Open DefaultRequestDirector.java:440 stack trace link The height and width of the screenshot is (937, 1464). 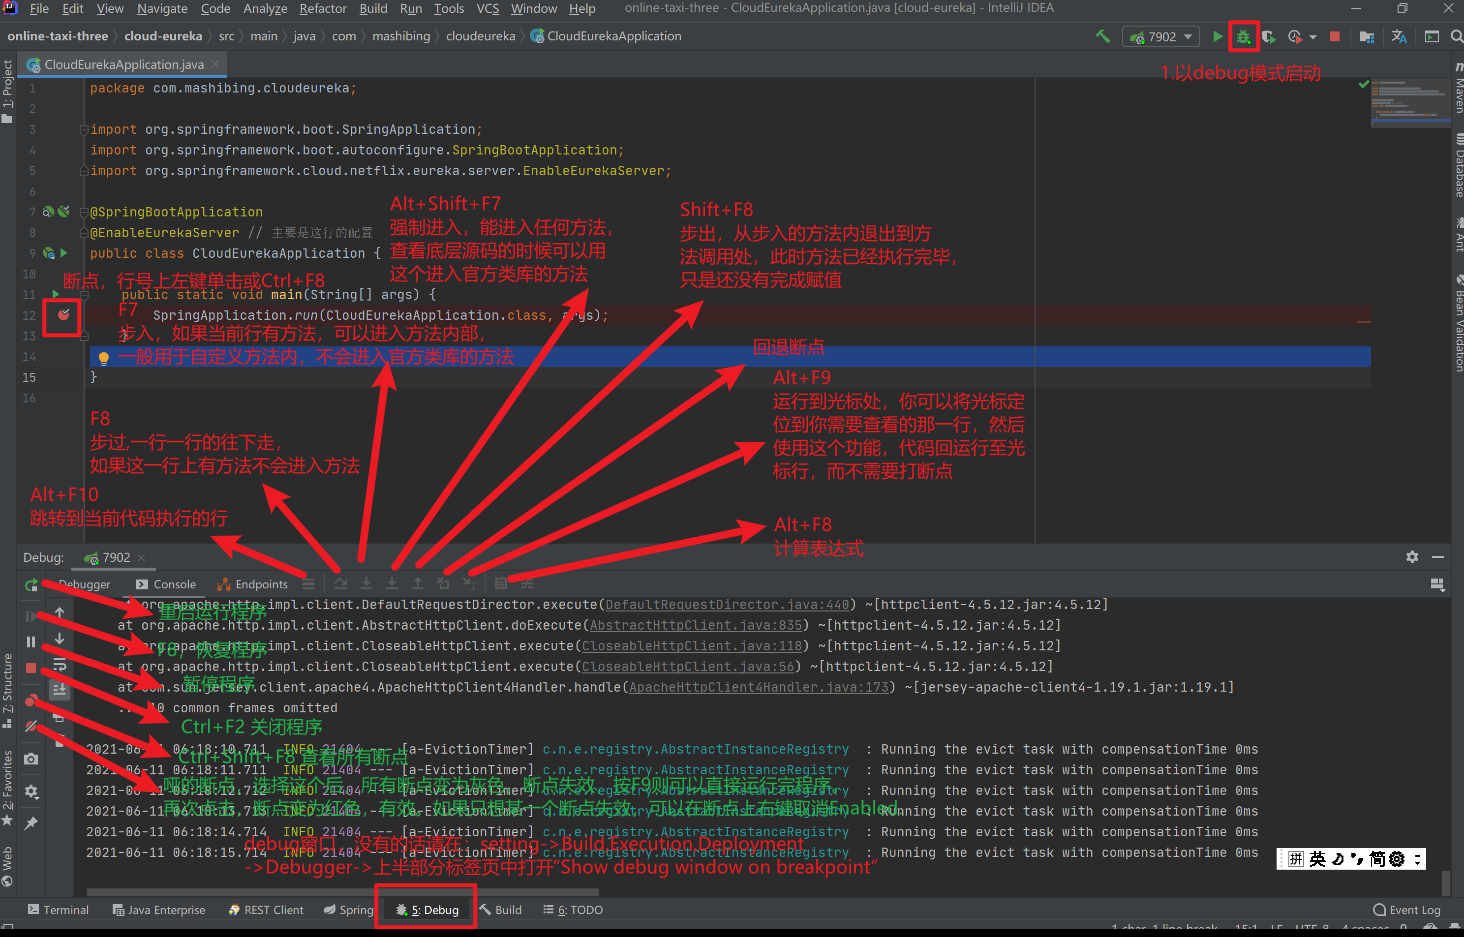point(728,605)
